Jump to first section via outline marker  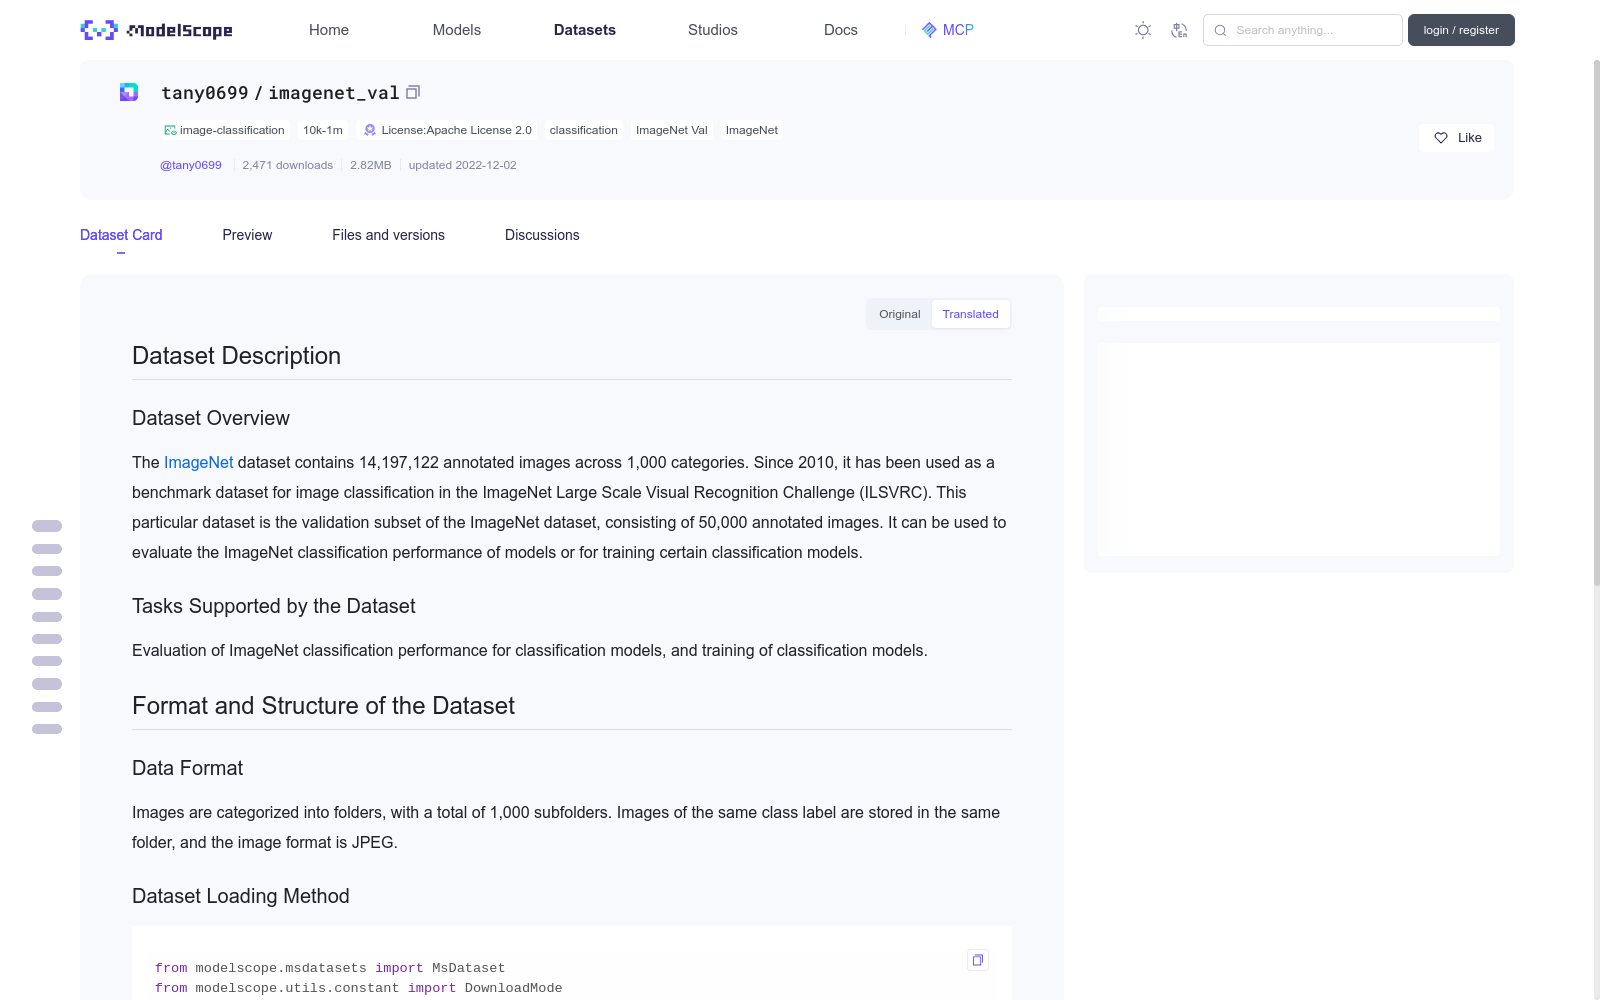(47, 526)
